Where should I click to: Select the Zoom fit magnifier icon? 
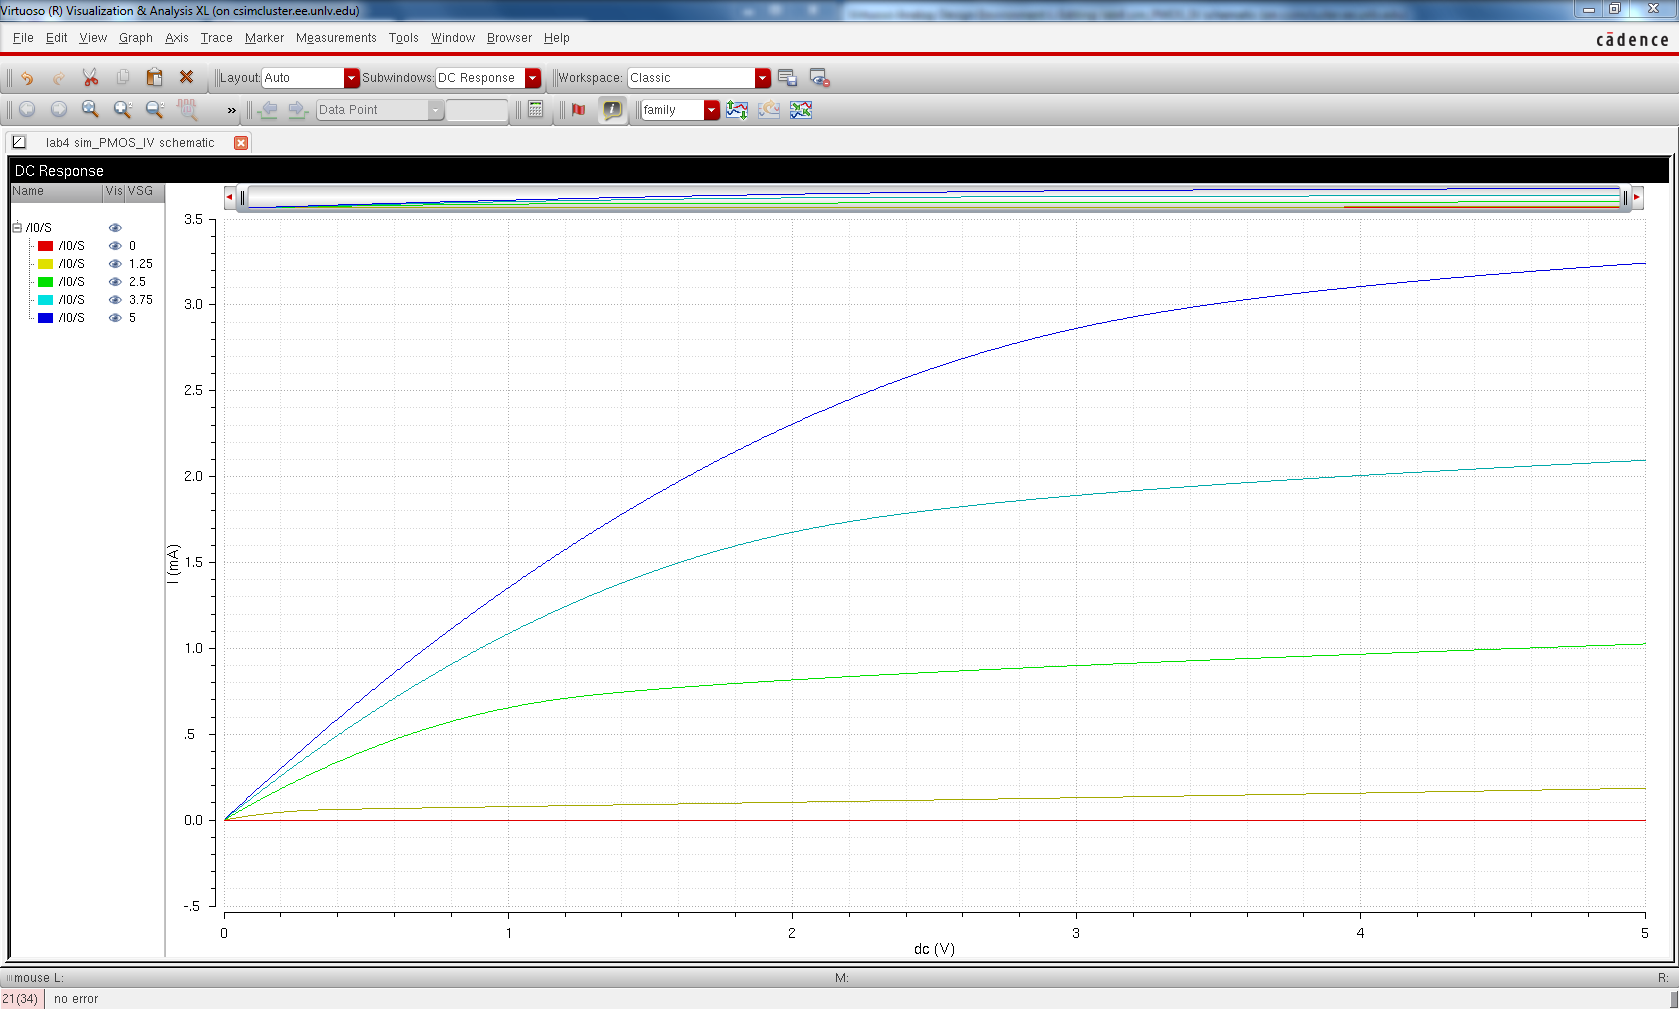[90, 109]
